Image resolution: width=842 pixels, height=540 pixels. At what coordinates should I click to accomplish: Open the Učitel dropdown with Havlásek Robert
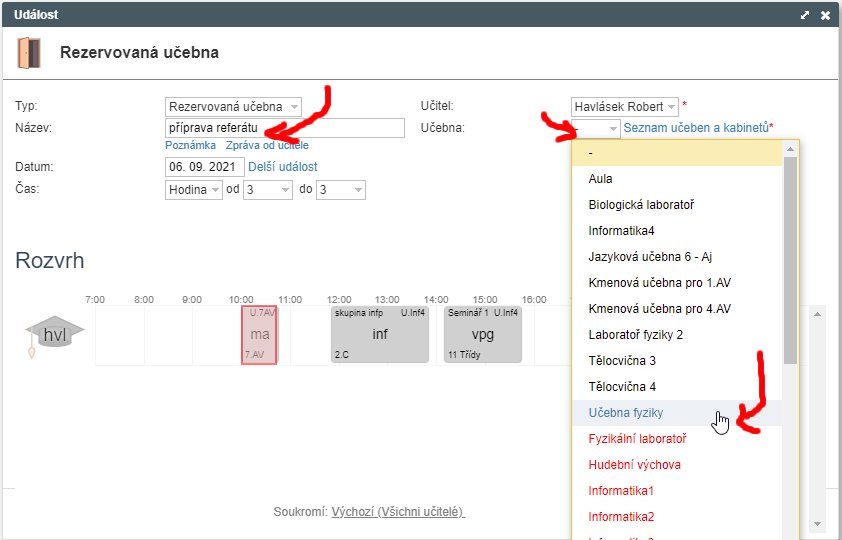[625, 106]
